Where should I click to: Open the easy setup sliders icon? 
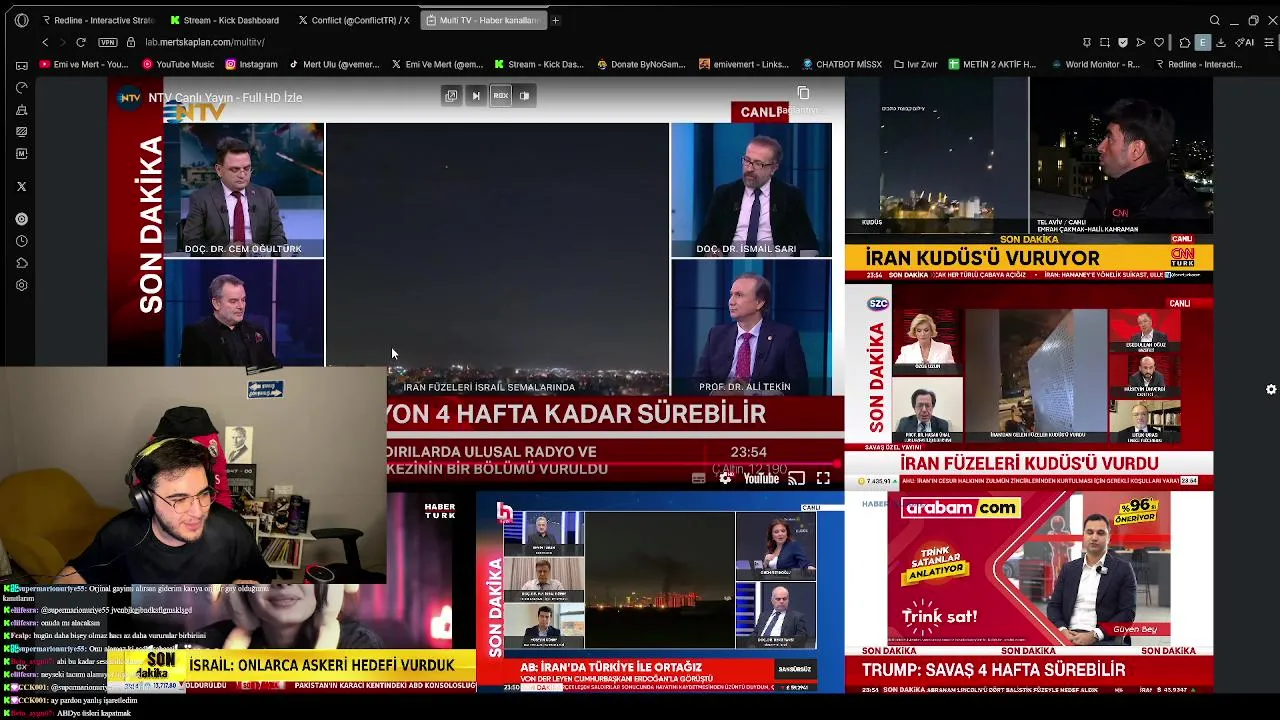coord(1270,42)
